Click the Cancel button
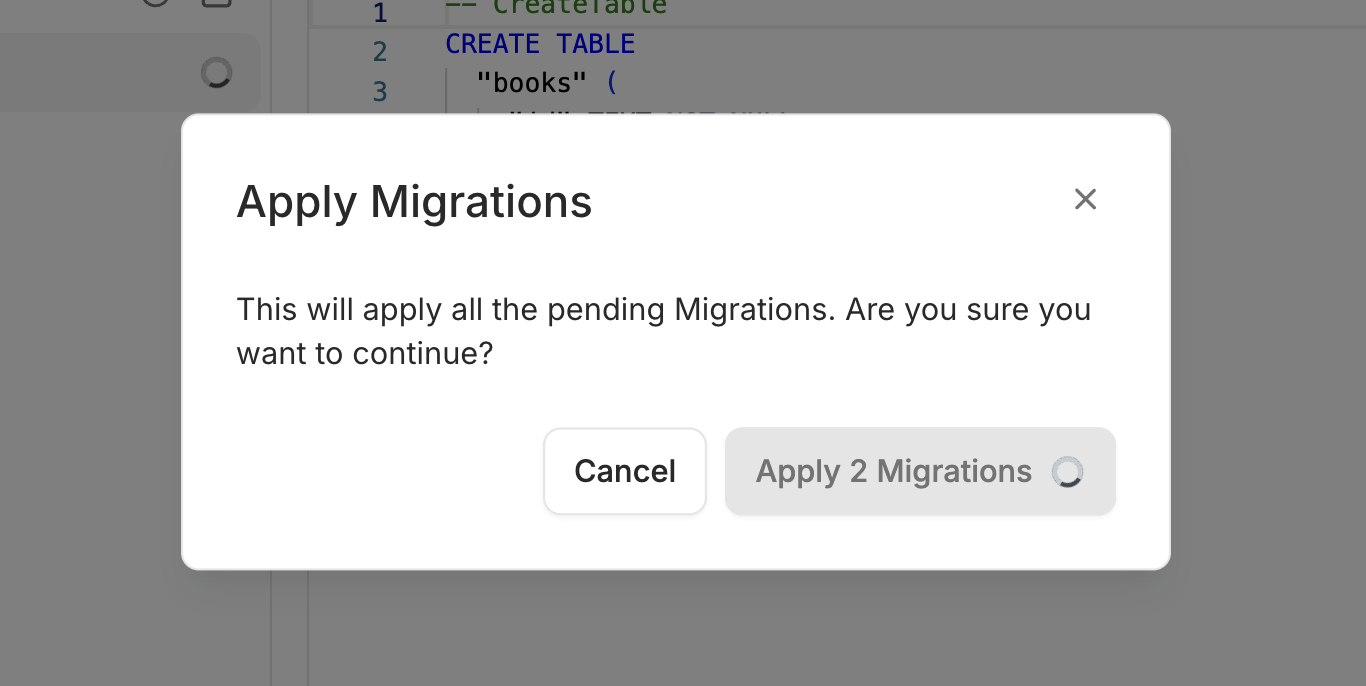Image resolution: width=1366 pixels, height=686 pixels. [x=625, y=471]
